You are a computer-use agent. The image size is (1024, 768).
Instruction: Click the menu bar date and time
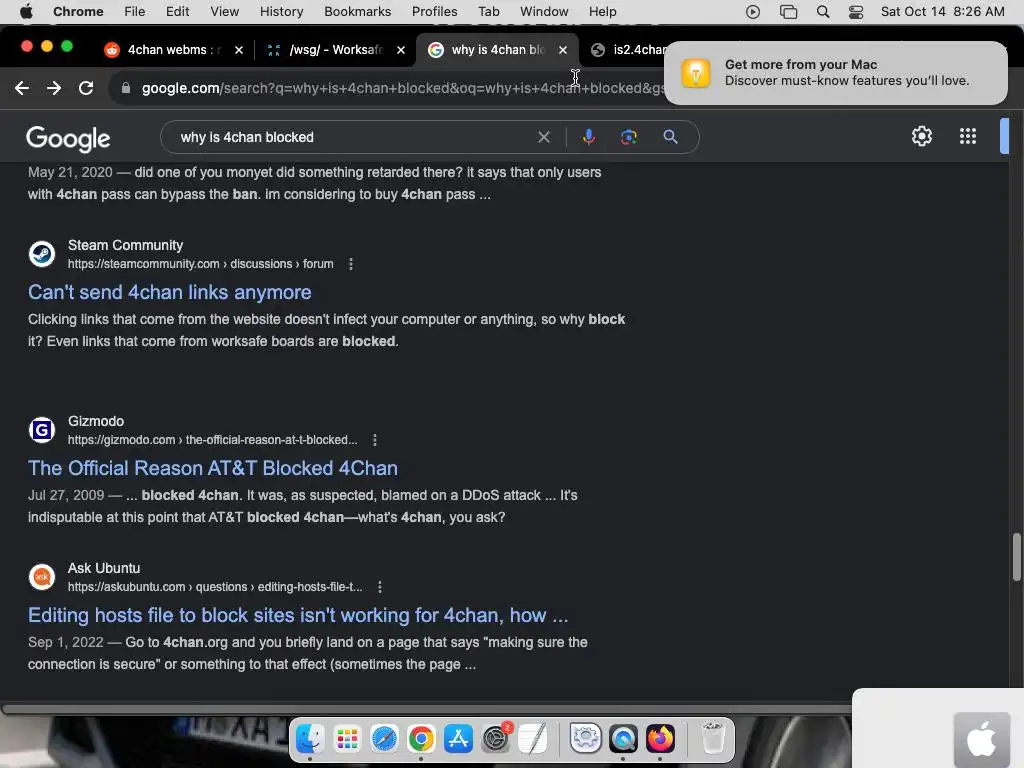point(942,12)
